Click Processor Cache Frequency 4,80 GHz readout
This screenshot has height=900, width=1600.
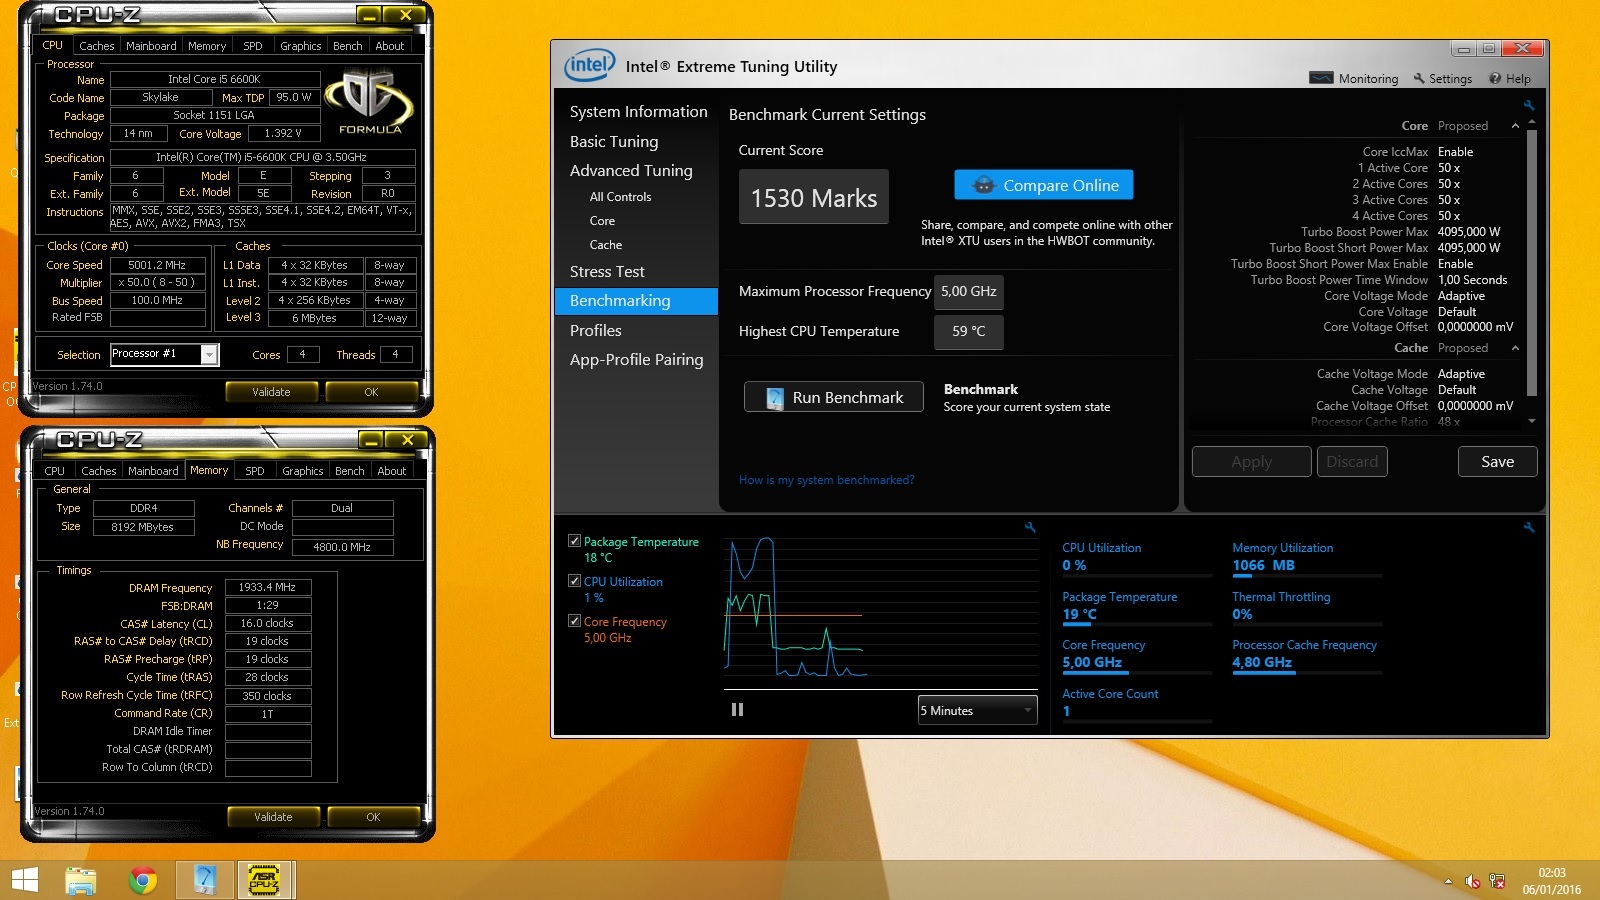click(1262, 662)
